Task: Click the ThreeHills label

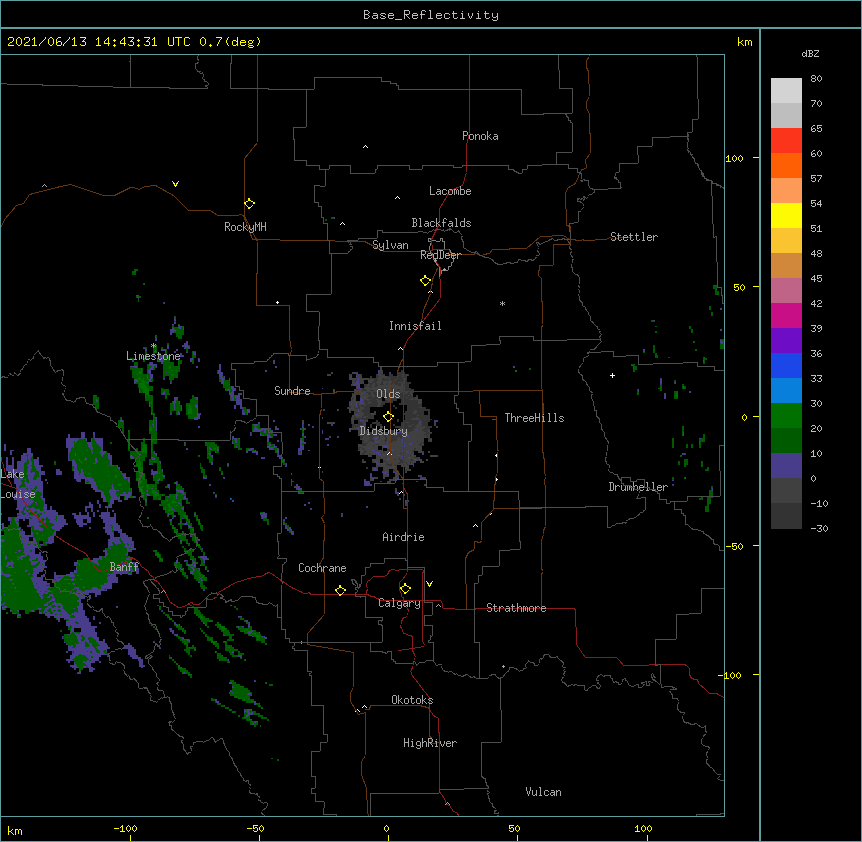Action: [x=534, y=418]
